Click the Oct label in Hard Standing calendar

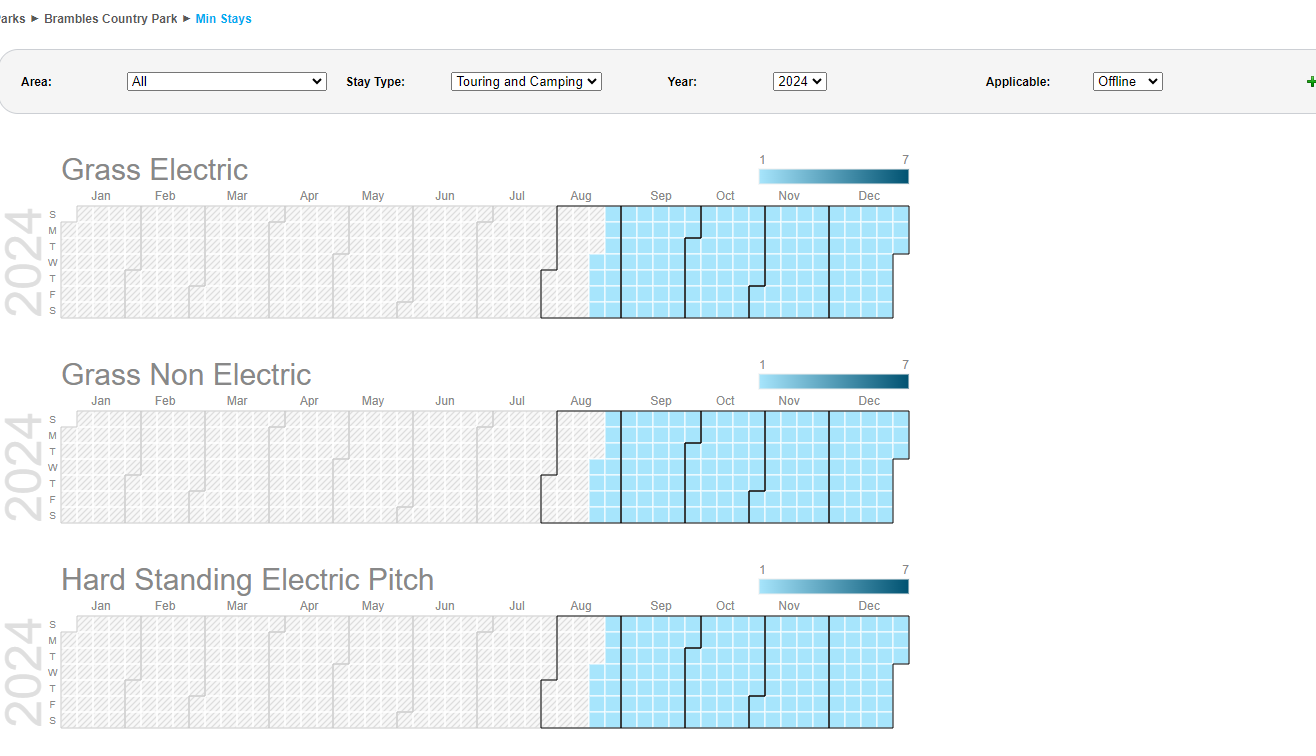coord(725,606)
